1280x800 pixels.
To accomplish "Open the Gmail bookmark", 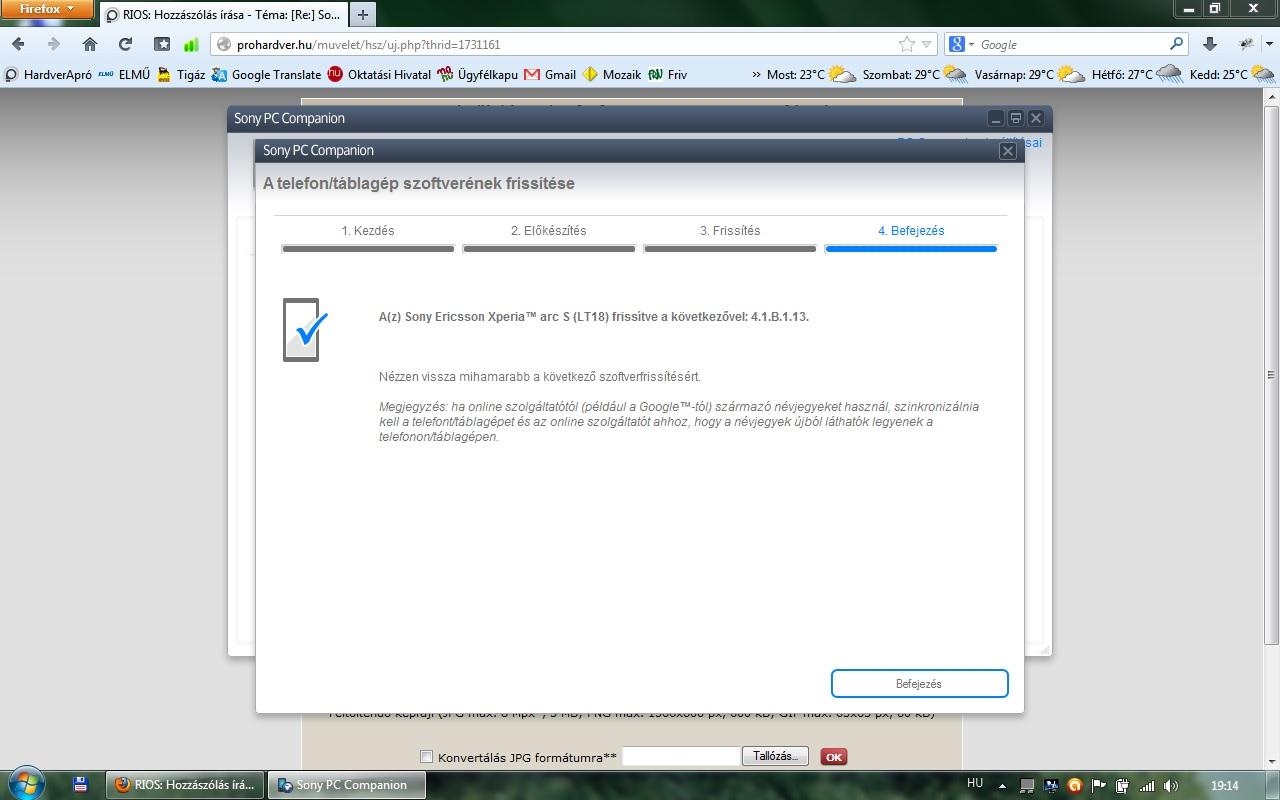I will point(550,74).
